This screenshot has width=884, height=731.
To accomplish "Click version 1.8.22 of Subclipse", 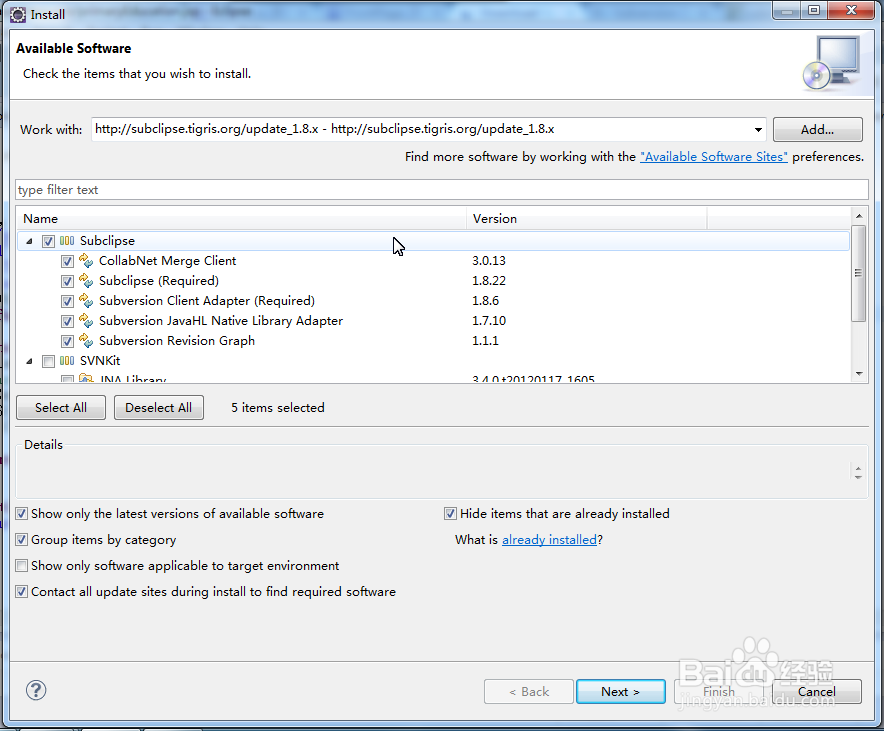I will click(x=489, y=281).
